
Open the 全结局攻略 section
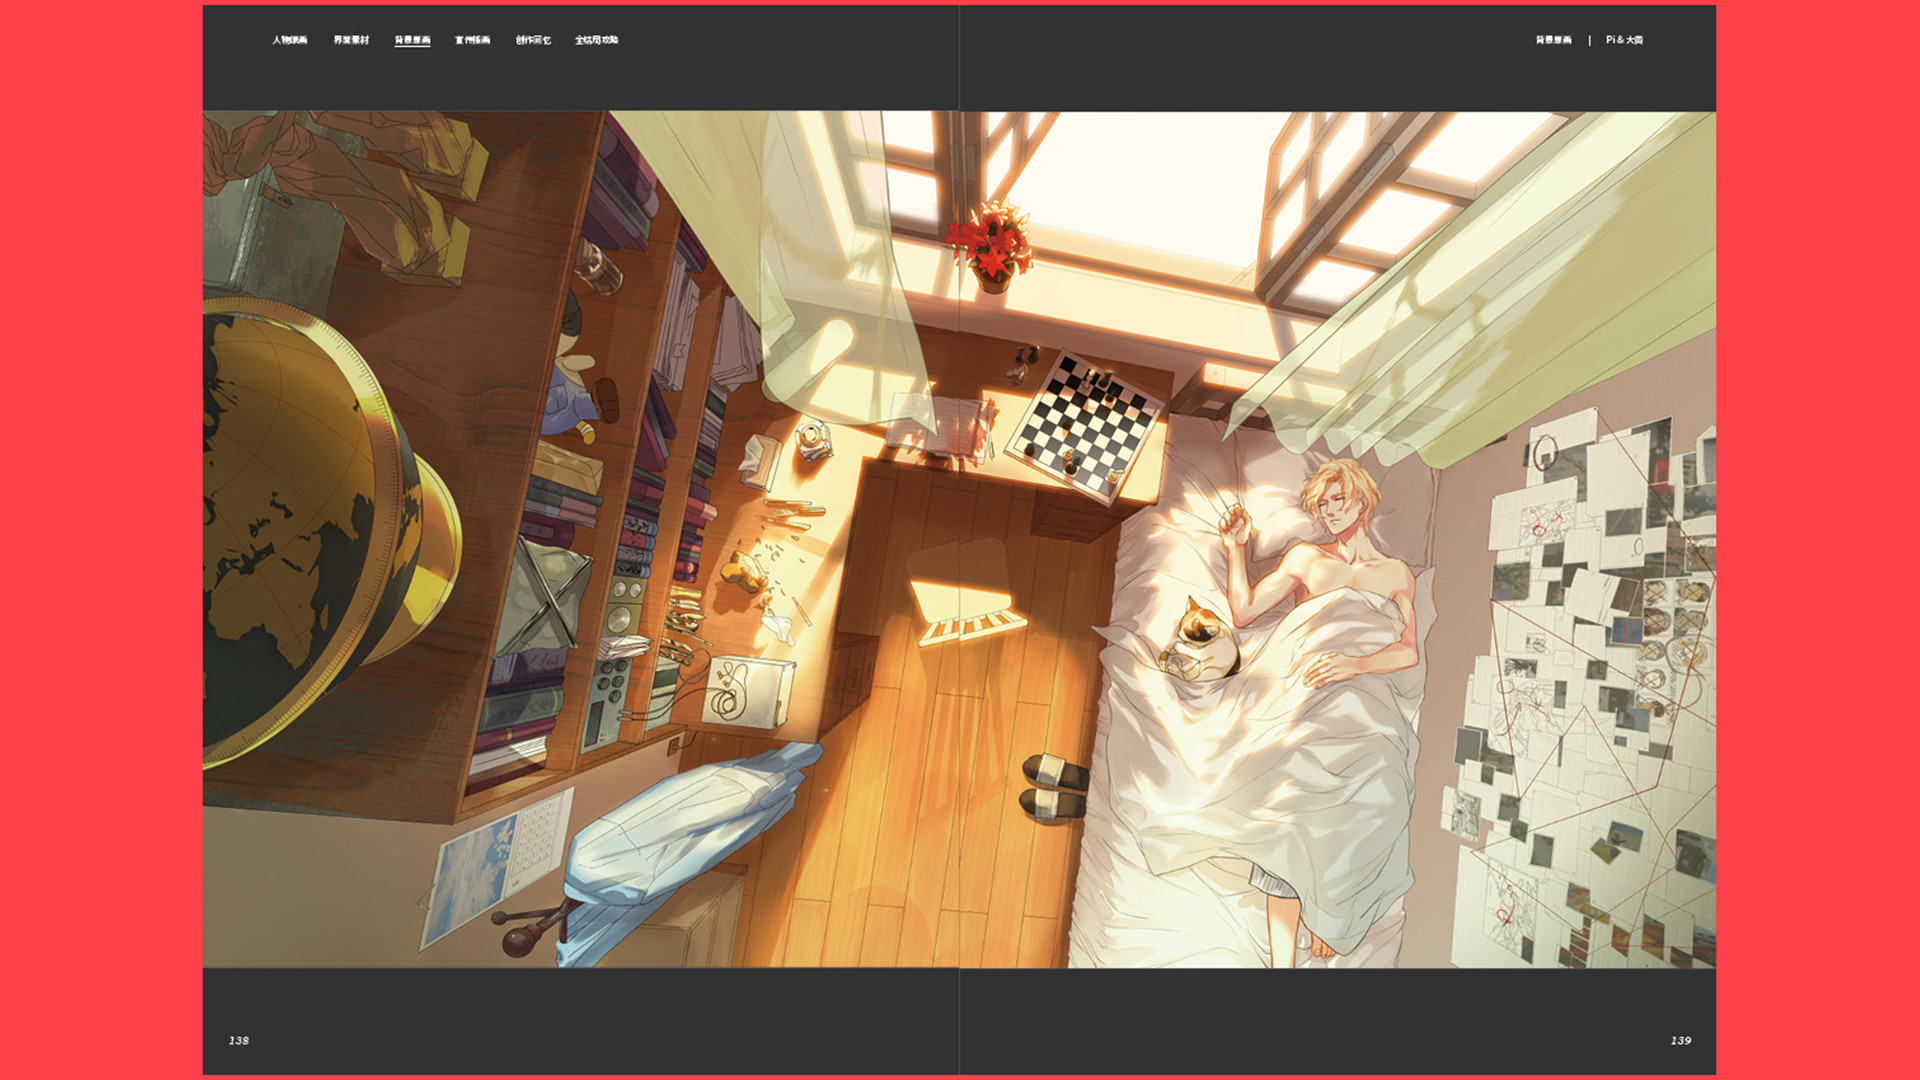(x=597, y=40)
